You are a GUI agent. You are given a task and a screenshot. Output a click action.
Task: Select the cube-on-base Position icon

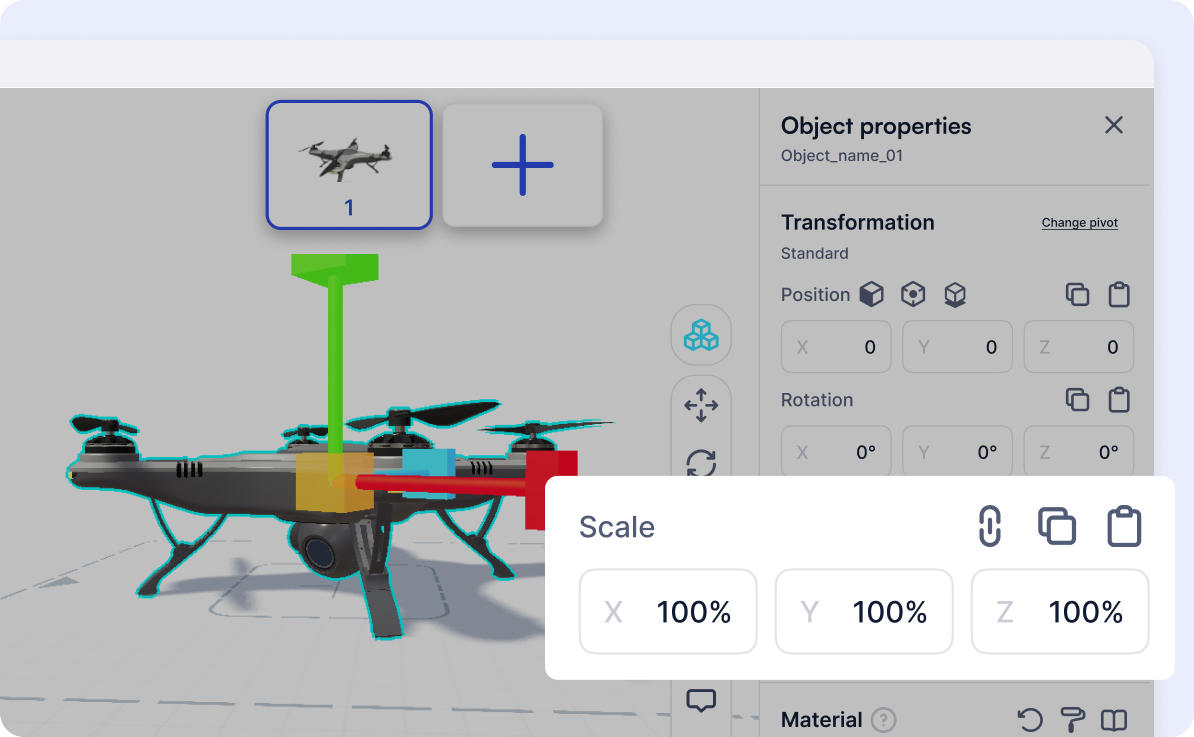click(x=955, y=294)
